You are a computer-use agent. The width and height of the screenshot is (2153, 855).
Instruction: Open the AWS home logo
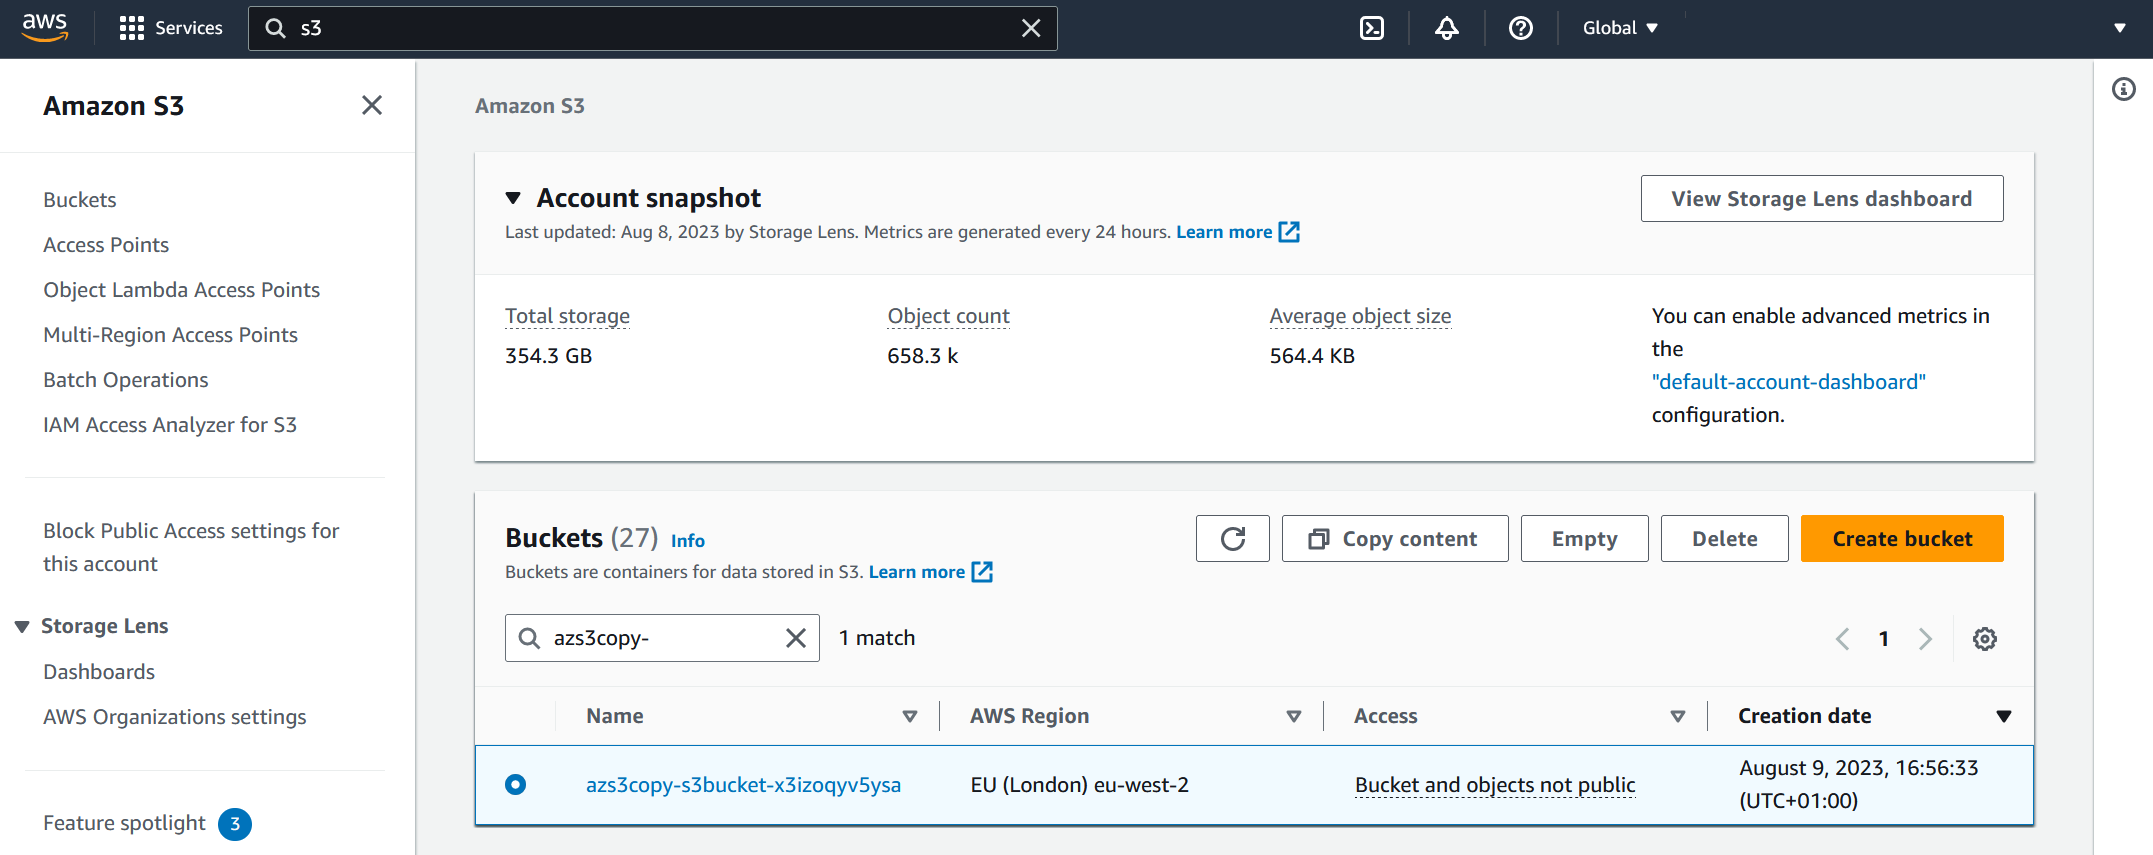[45, 28]
